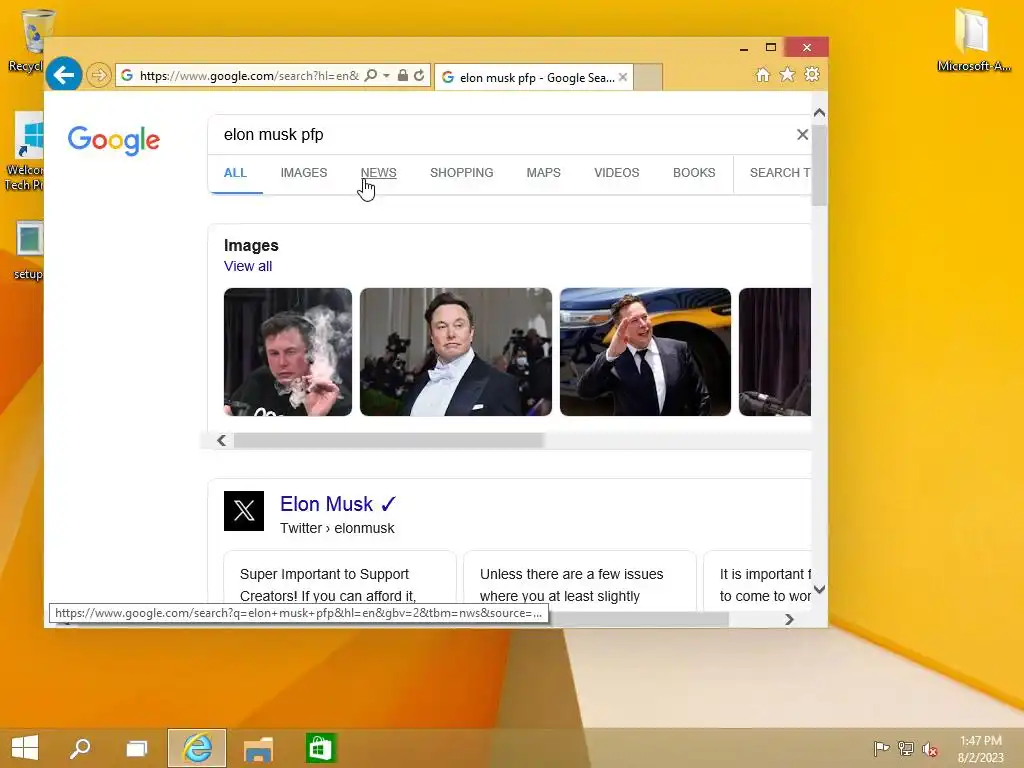Click the forward navigation arrow

click(98, 75)
